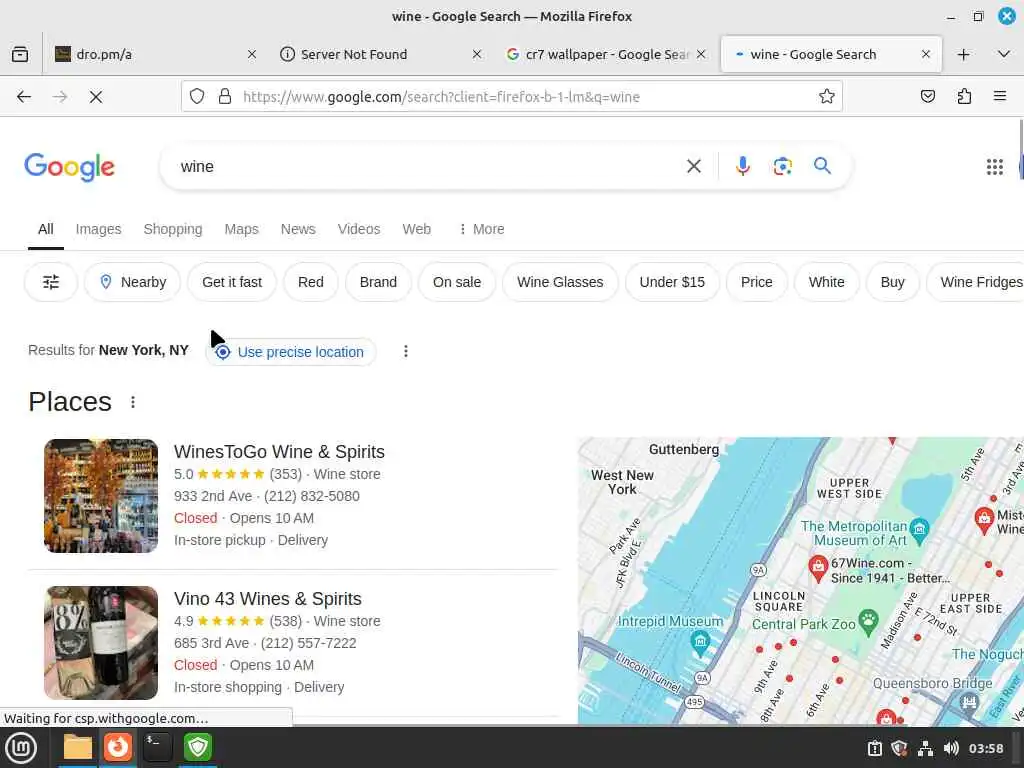
Task: Close the wine Google Search tab
Action: (925, 54)
